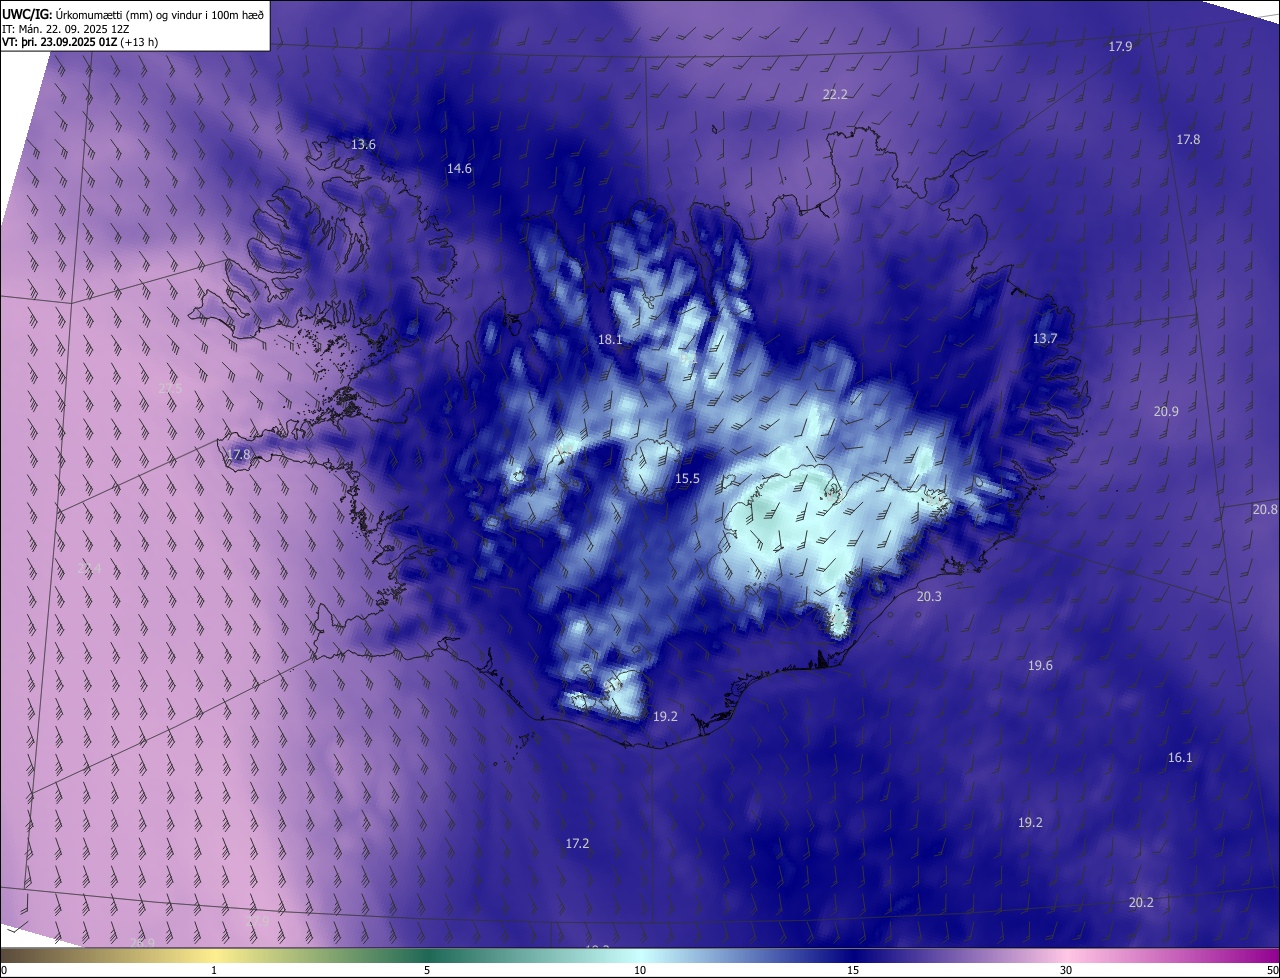Viewport: 1280px width, 978px height.
Task: Click the color scale label 15
Action: pos(853,970)
